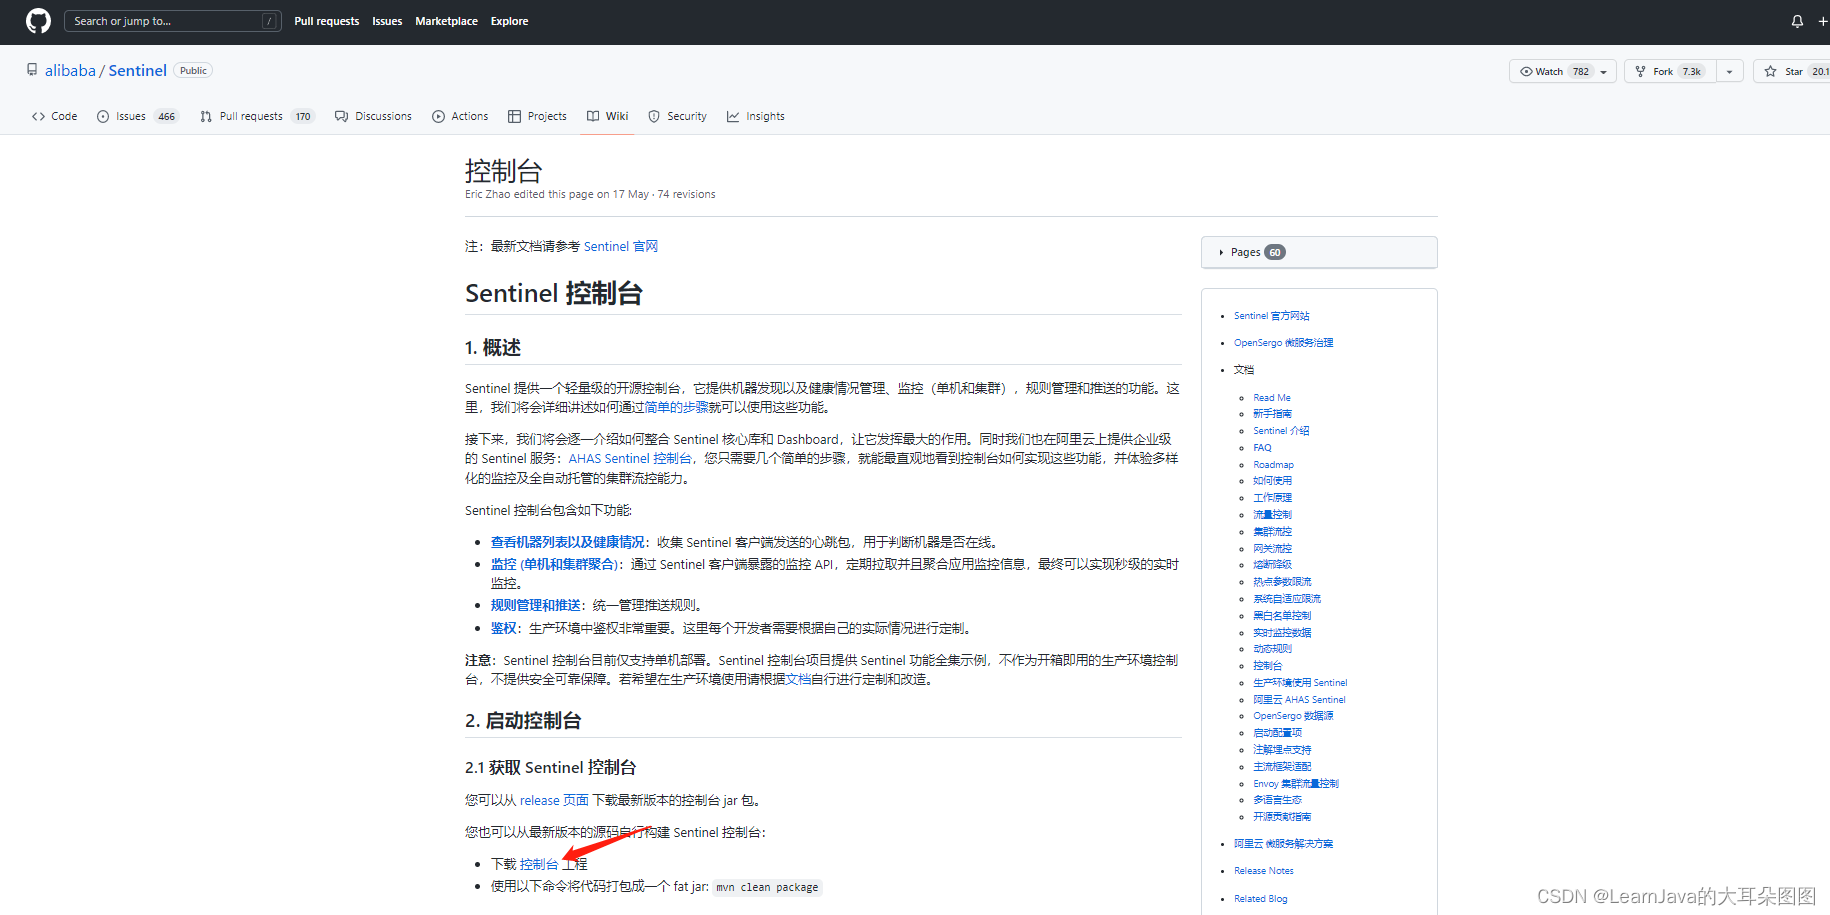The image size is (1830, 915).
Task: Open the alibaba organization link
Action: coord(70,70)
